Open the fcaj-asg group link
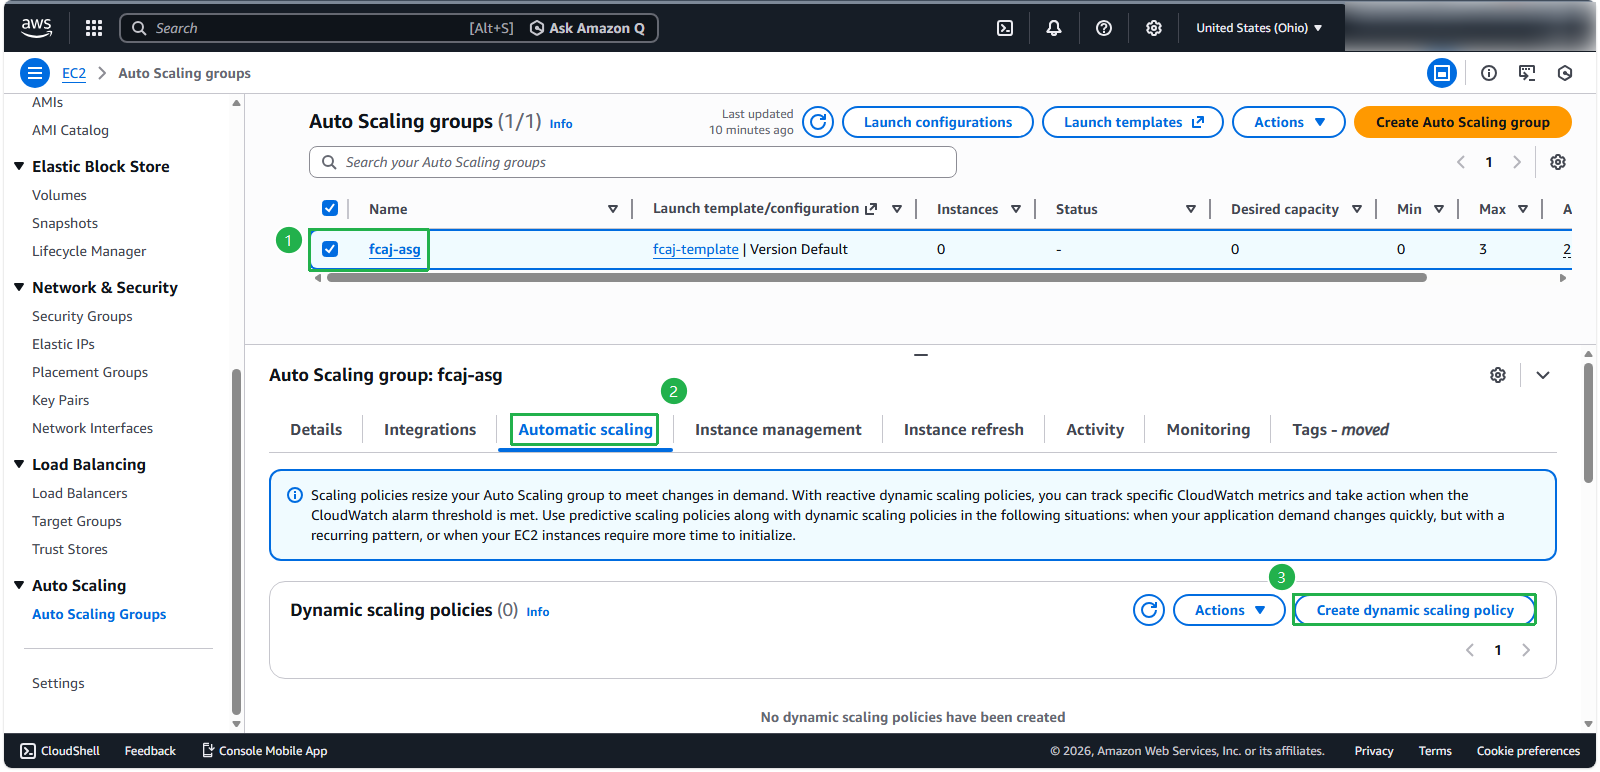This screenshot has width=1600, height=772. pyautogui.click(x=394, y=249)
